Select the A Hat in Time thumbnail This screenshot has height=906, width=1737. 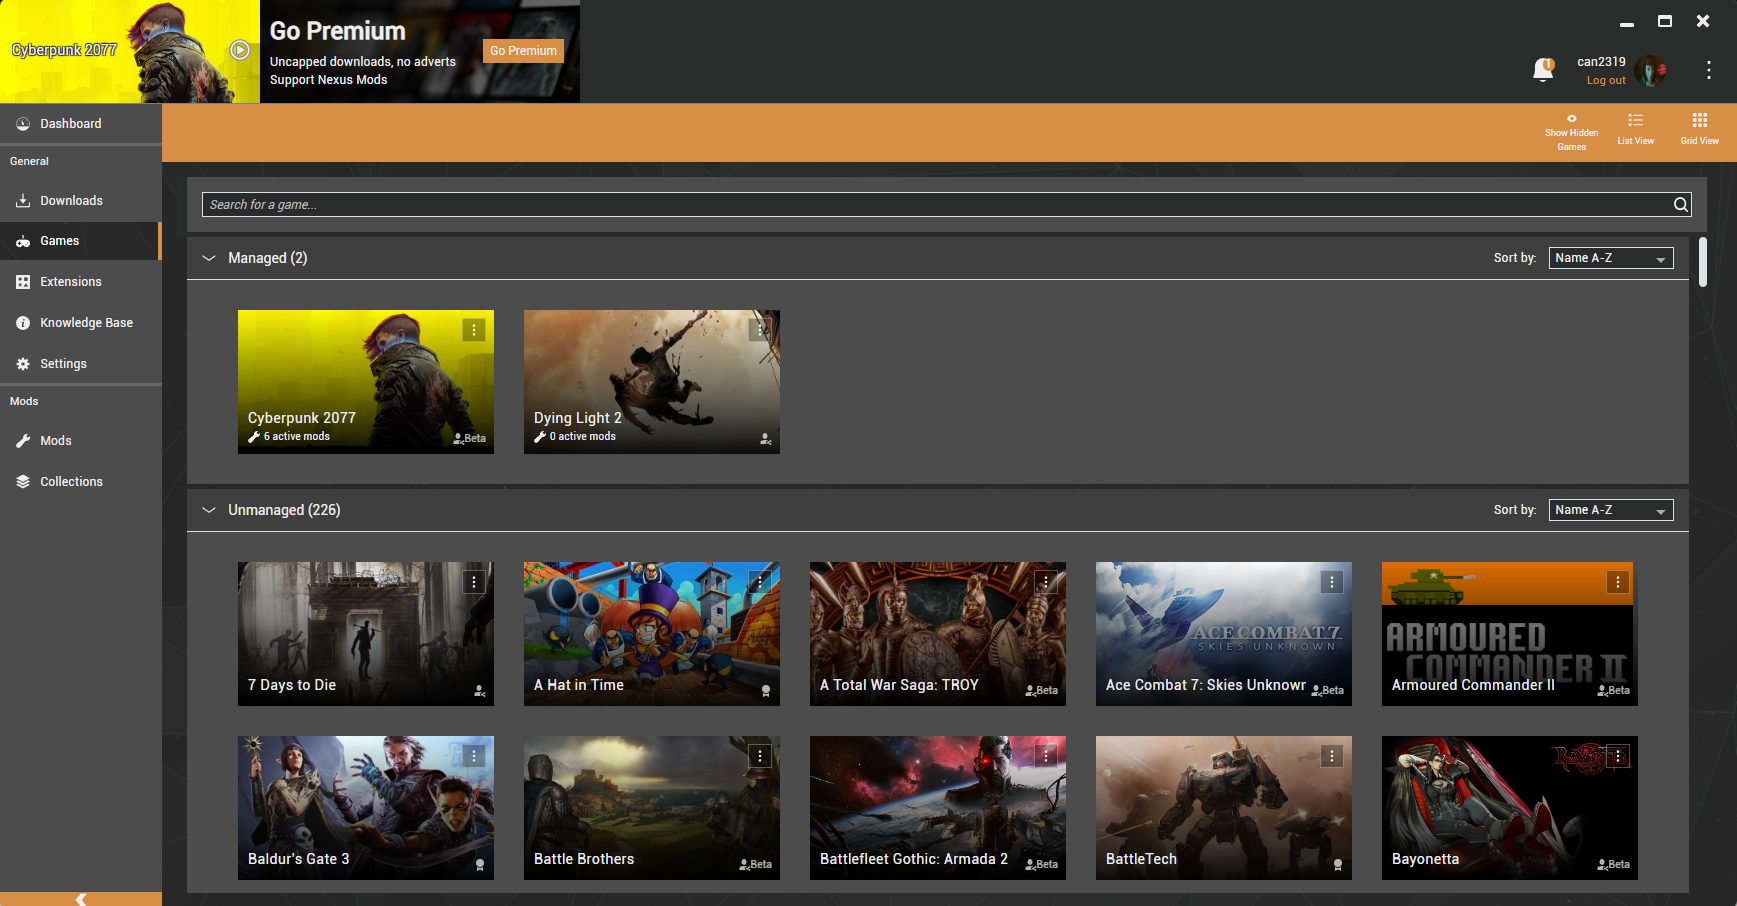[652, 634]
